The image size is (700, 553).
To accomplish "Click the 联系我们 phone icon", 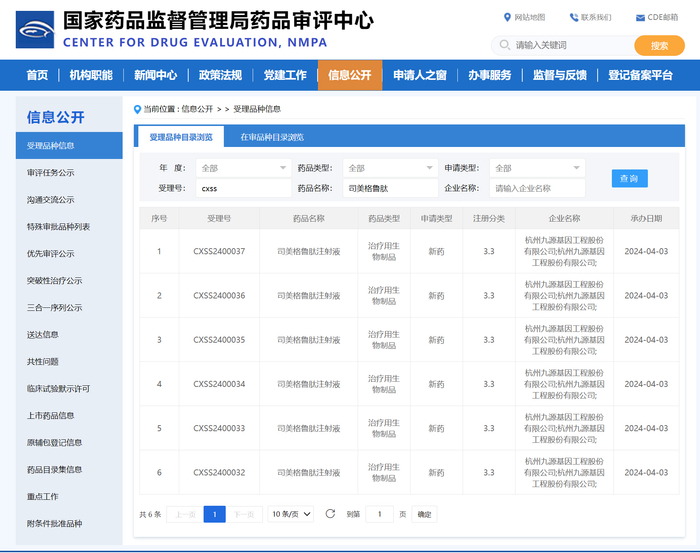I will click(574, 17).
